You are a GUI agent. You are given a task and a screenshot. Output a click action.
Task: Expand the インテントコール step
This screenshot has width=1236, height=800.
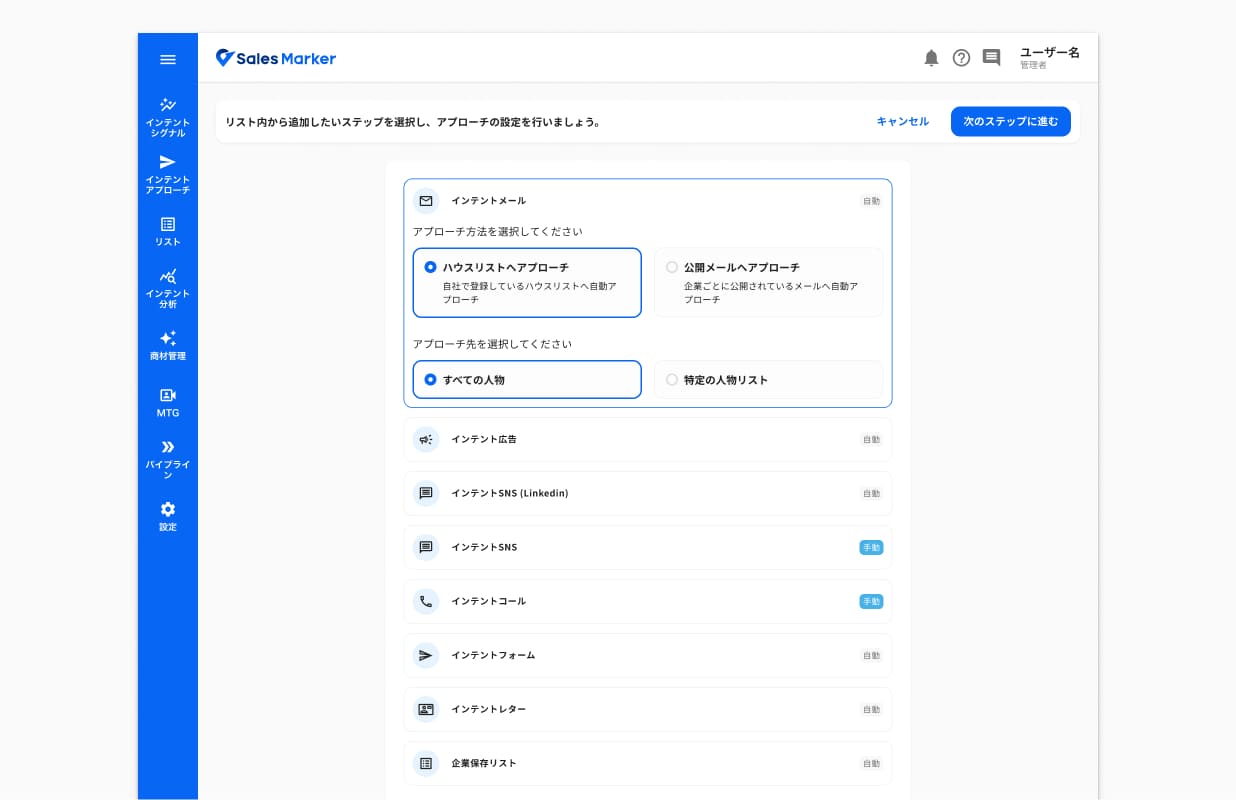[648, 601]
